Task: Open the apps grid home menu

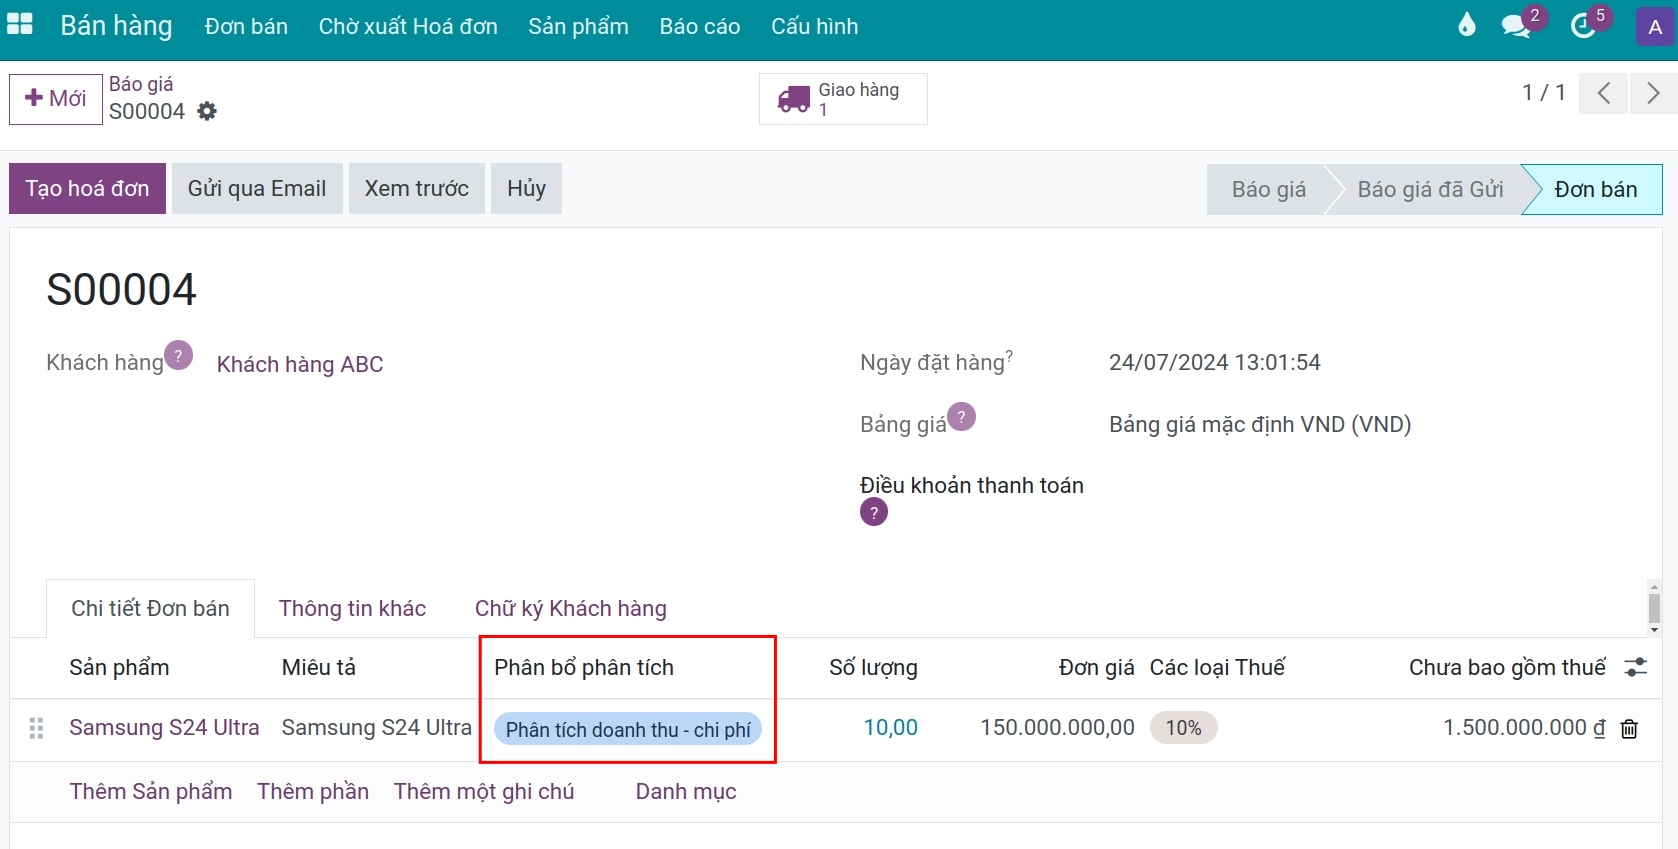Action: pyautogui.click(x=20, y=25)
